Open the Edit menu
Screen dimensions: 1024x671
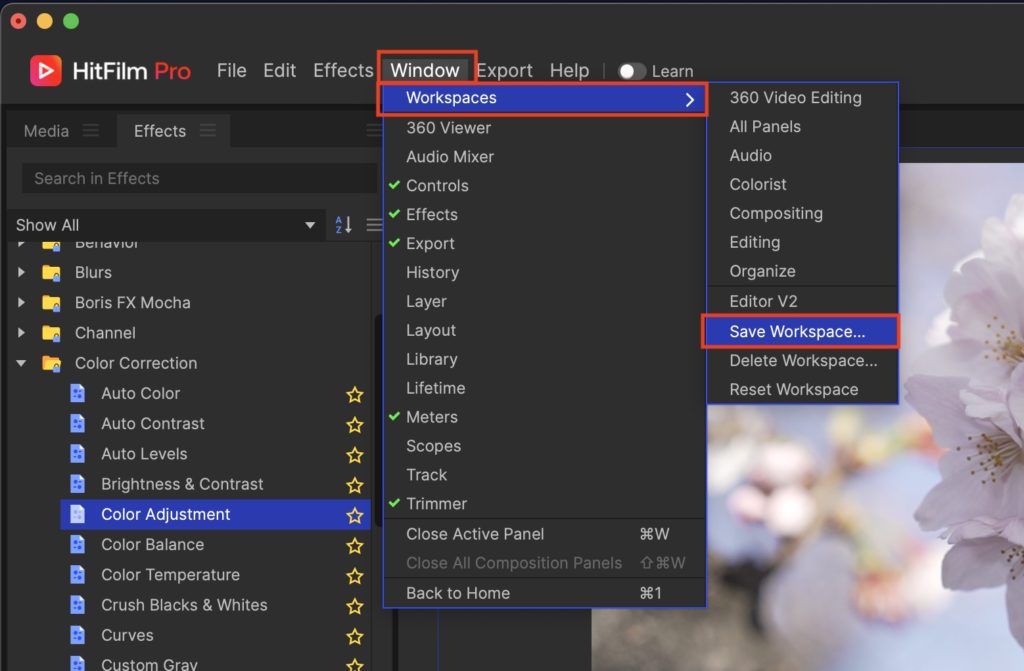pyautogui.click(x=280, y=71)
